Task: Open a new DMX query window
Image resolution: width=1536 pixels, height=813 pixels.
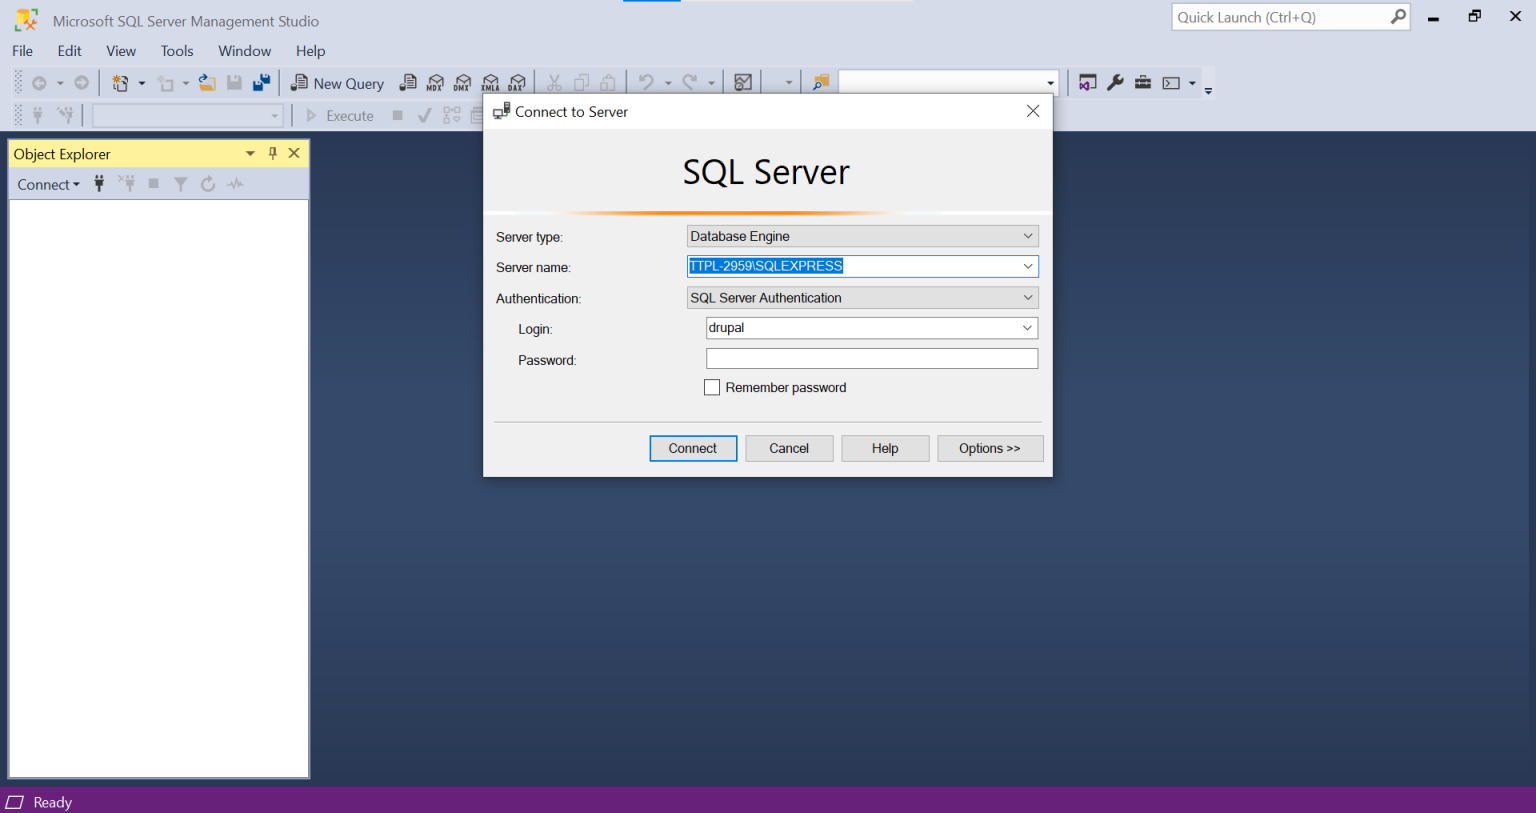Action: (x=462, y=83)
